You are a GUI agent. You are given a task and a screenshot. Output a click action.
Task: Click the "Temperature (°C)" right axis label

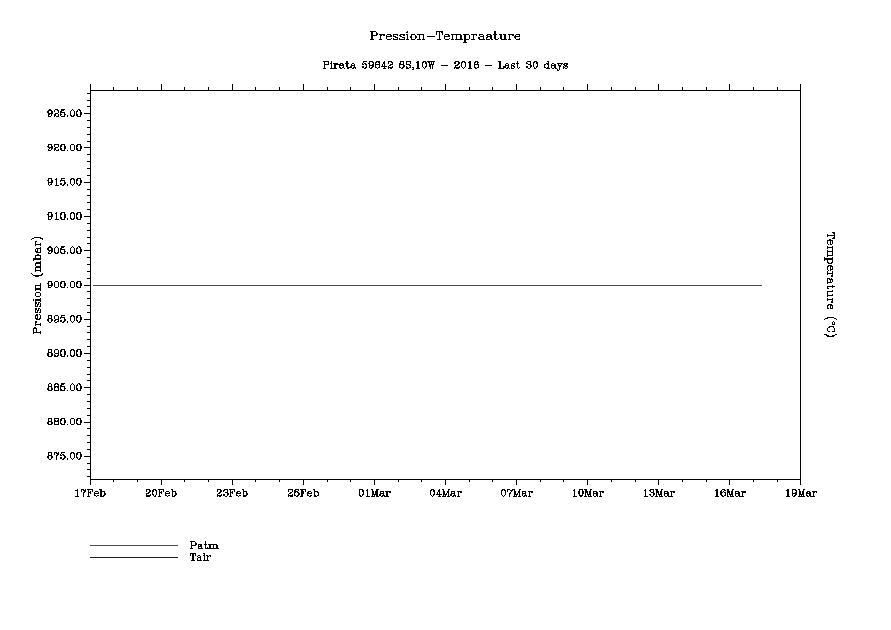[829, 285]
